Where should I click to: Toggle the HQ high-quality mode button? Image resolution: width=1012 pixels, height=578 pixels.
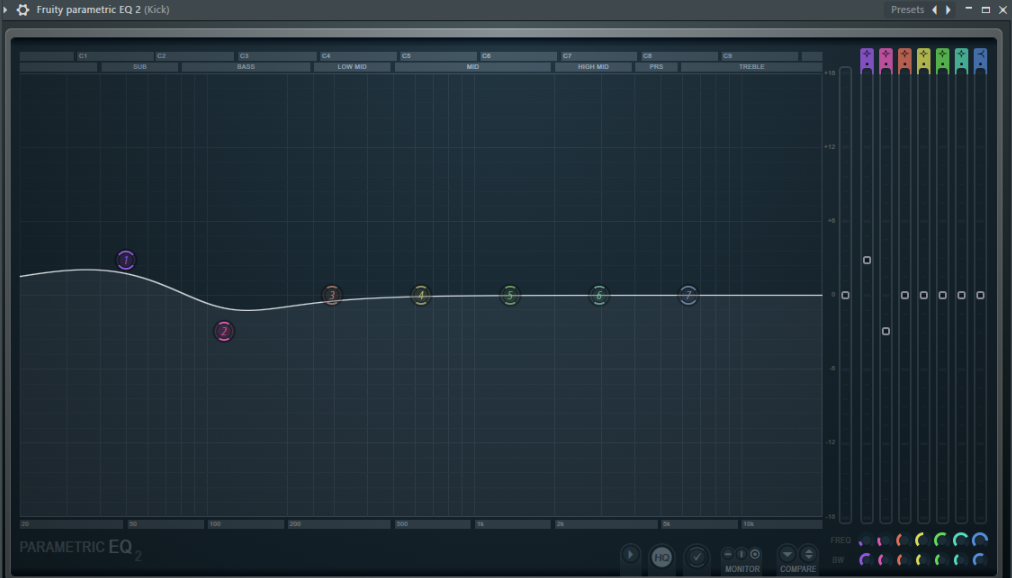[x=662, y=557]
